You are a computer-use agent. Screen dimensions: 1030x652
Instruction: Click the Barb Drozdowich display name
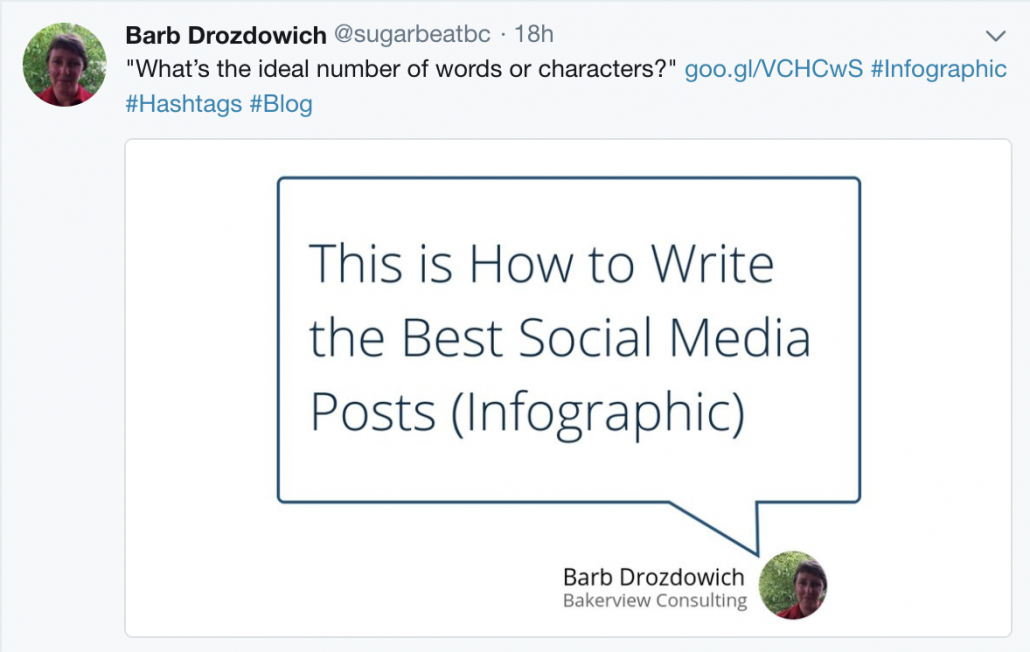[225, 35]
